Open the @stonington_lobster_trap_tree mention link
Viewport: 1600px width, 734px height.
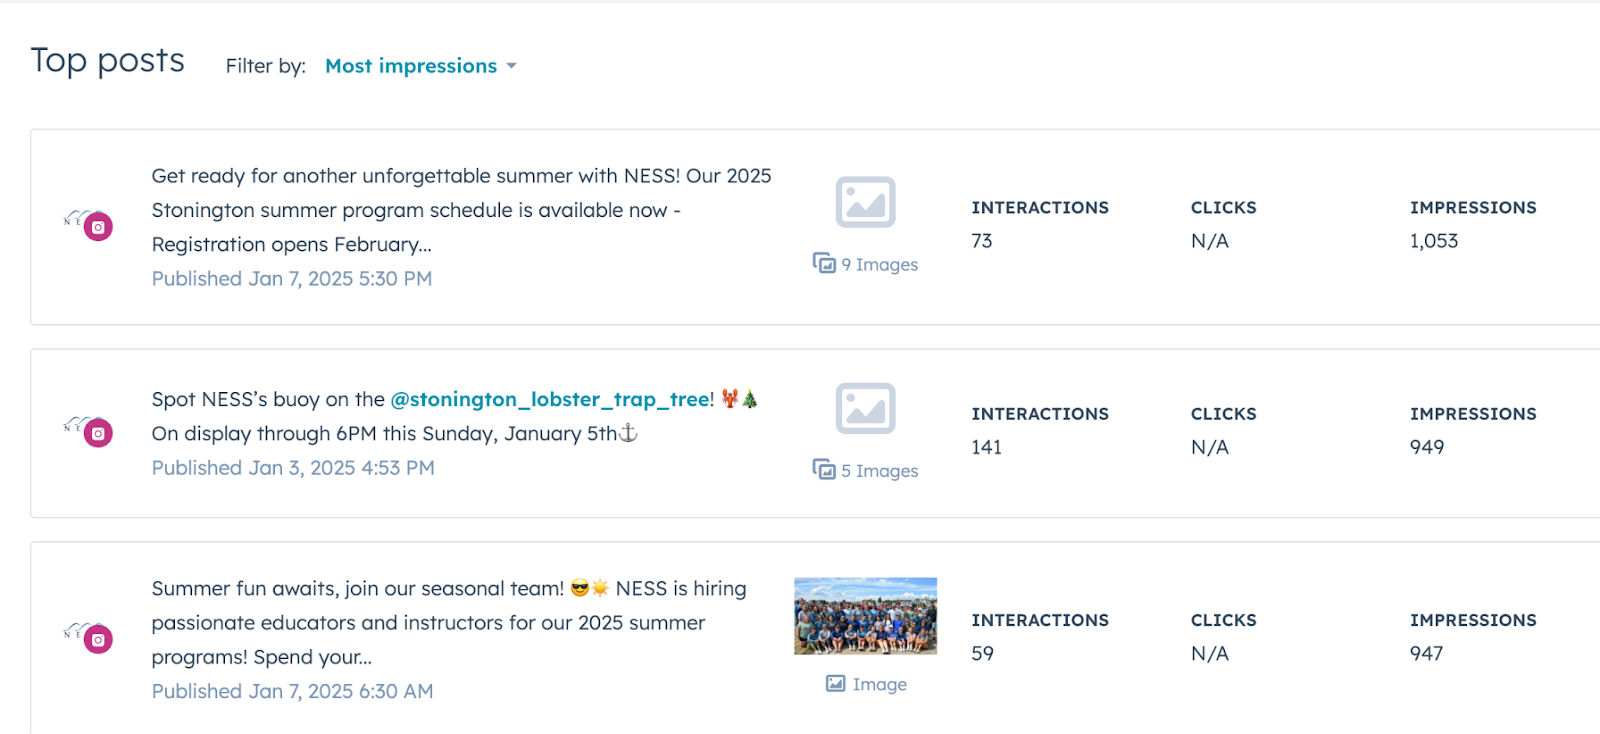click(552, 399)
